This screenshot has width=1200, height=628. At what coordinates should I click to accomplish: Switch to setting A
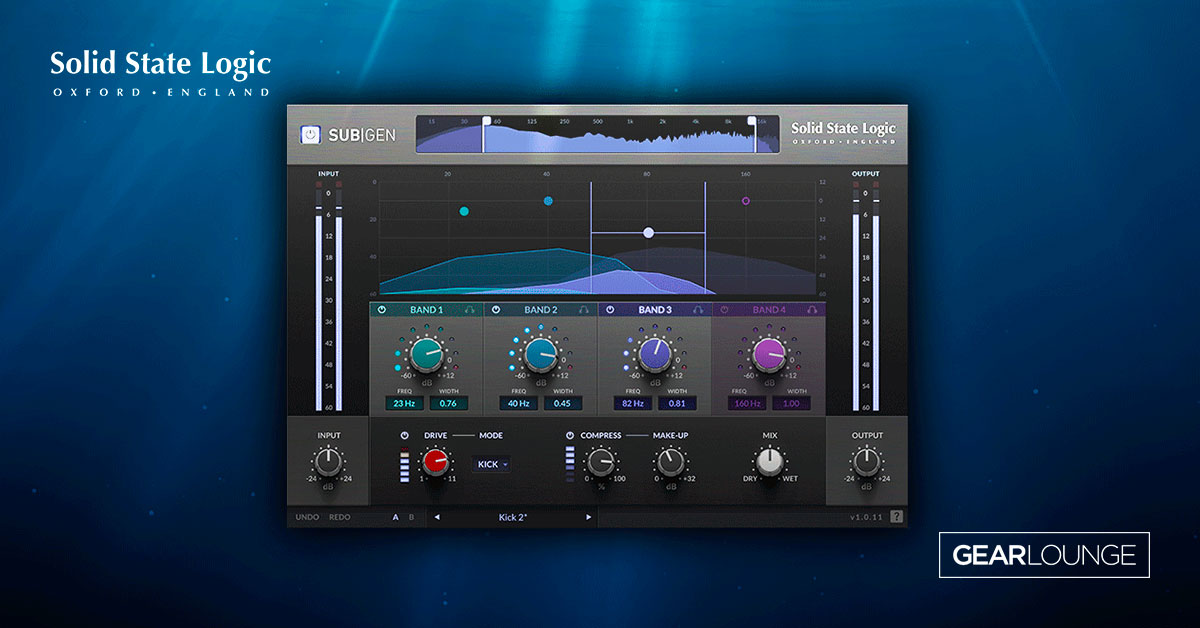(x=394, y=517)
